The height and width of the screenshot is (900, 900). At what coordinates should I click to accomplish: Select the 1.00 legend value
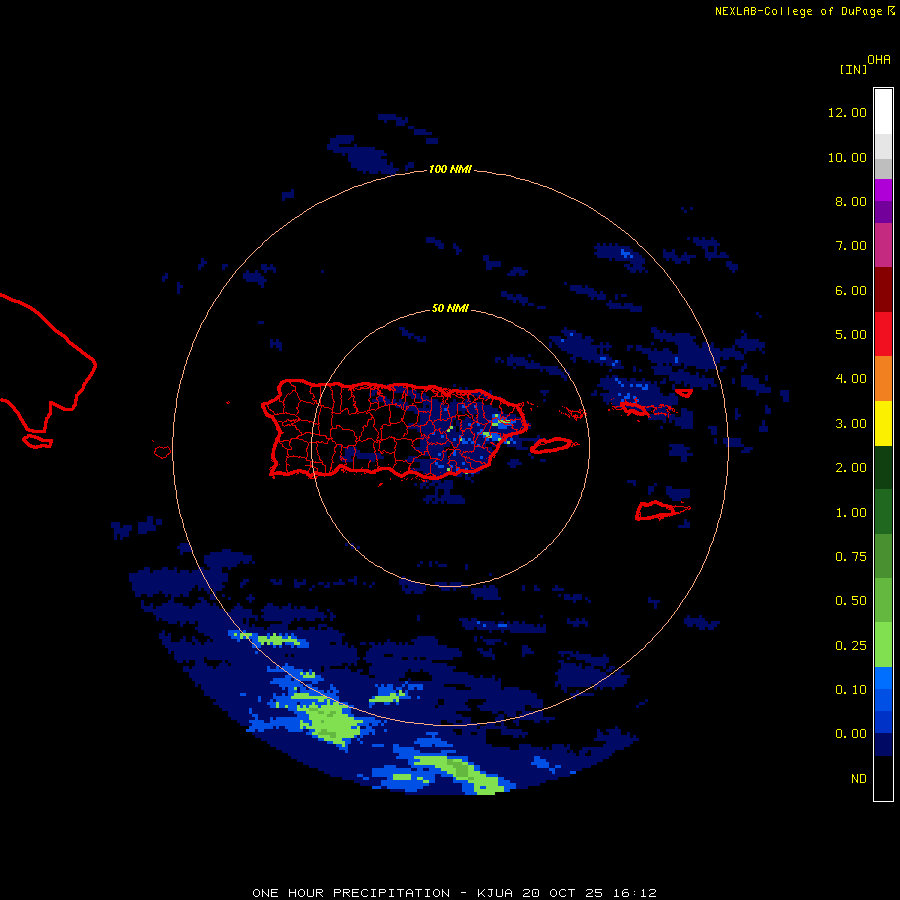coord(851,513)
